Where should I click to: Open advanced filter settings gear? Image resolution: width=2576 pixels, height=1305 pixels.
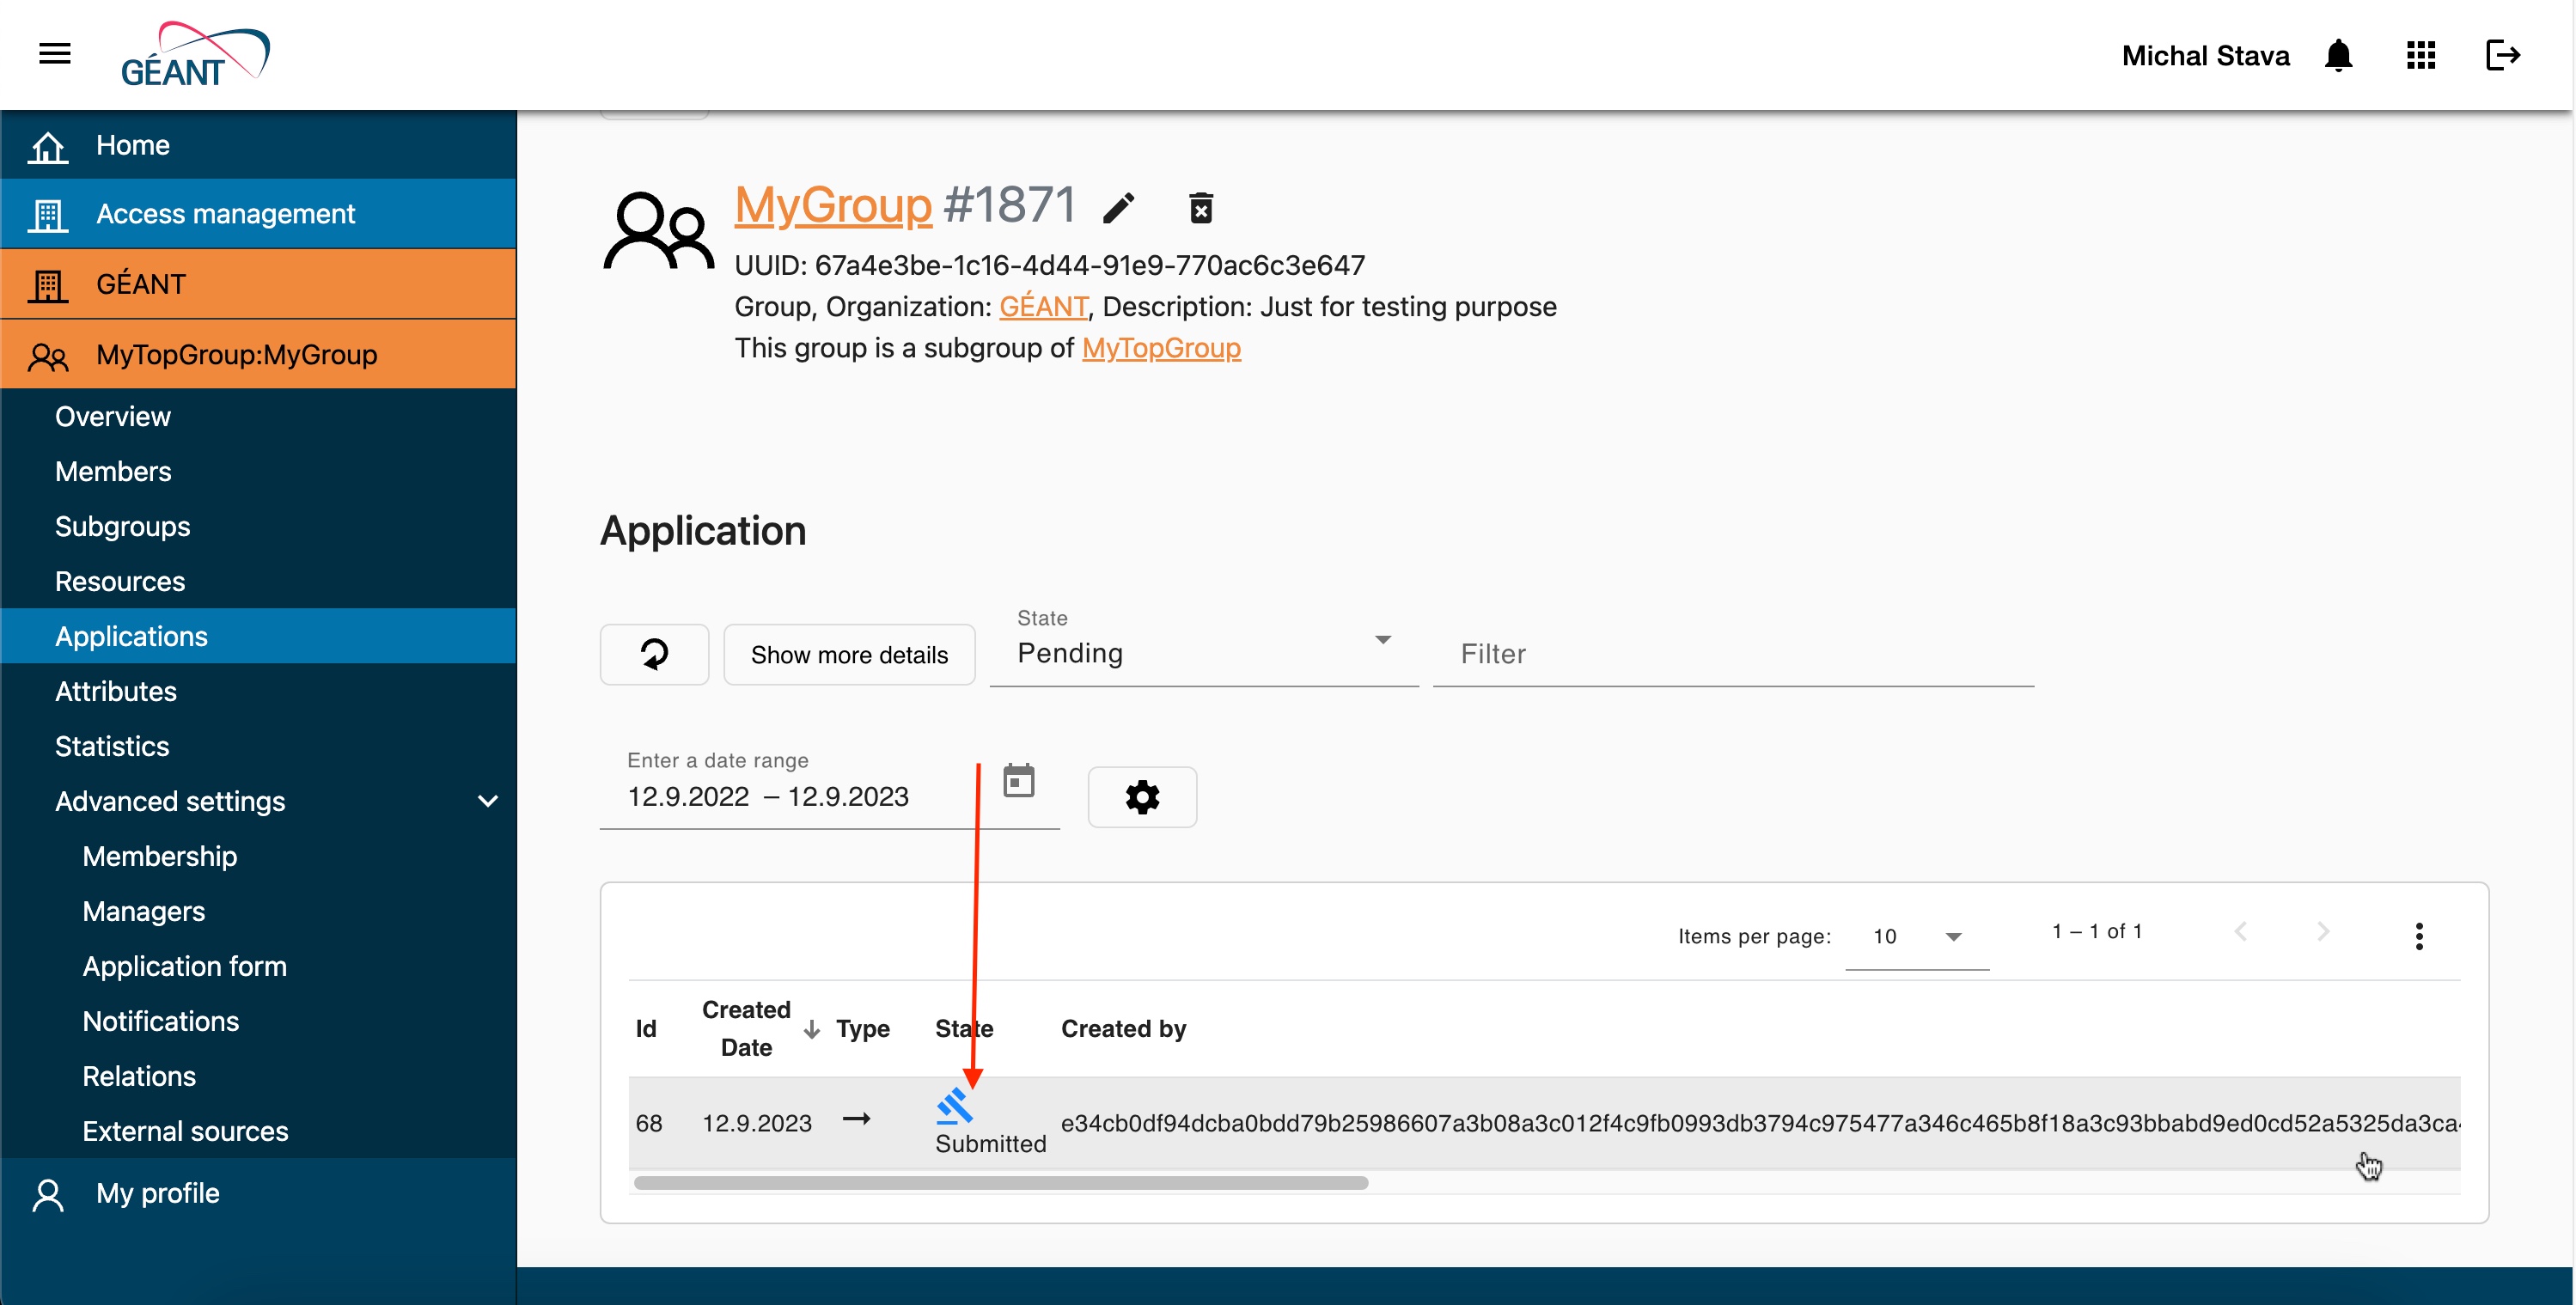(x=1142, y=797)
